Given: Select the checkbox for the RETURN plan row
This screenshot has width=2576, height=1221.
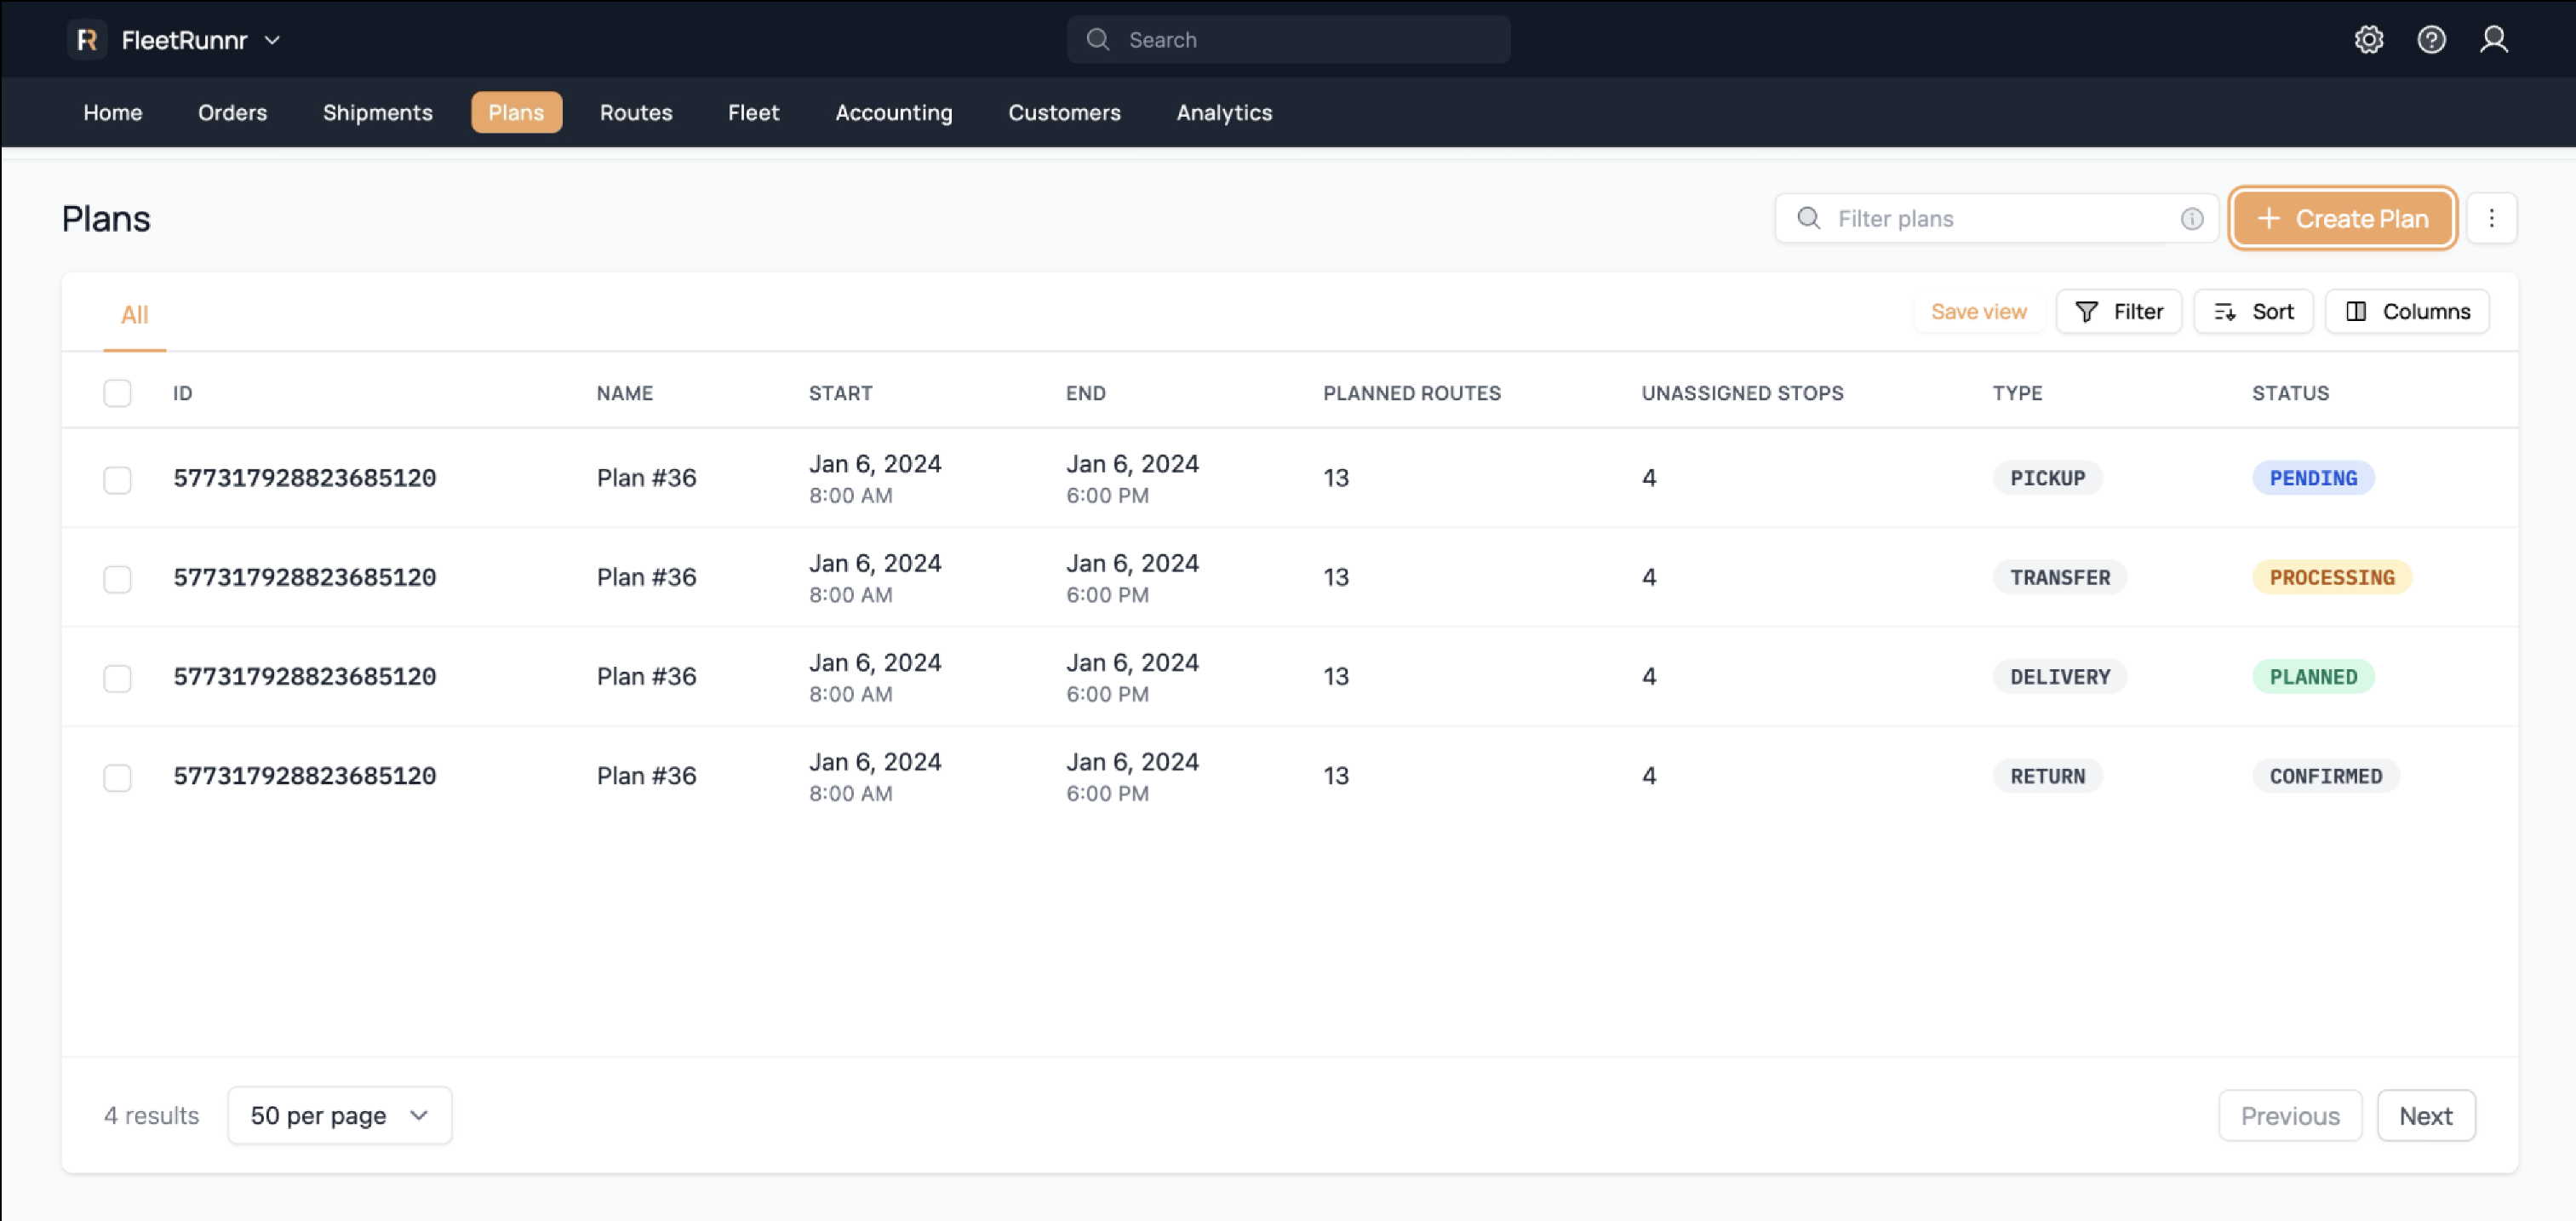Looking at the screenshot, I should tap(117, 777).
